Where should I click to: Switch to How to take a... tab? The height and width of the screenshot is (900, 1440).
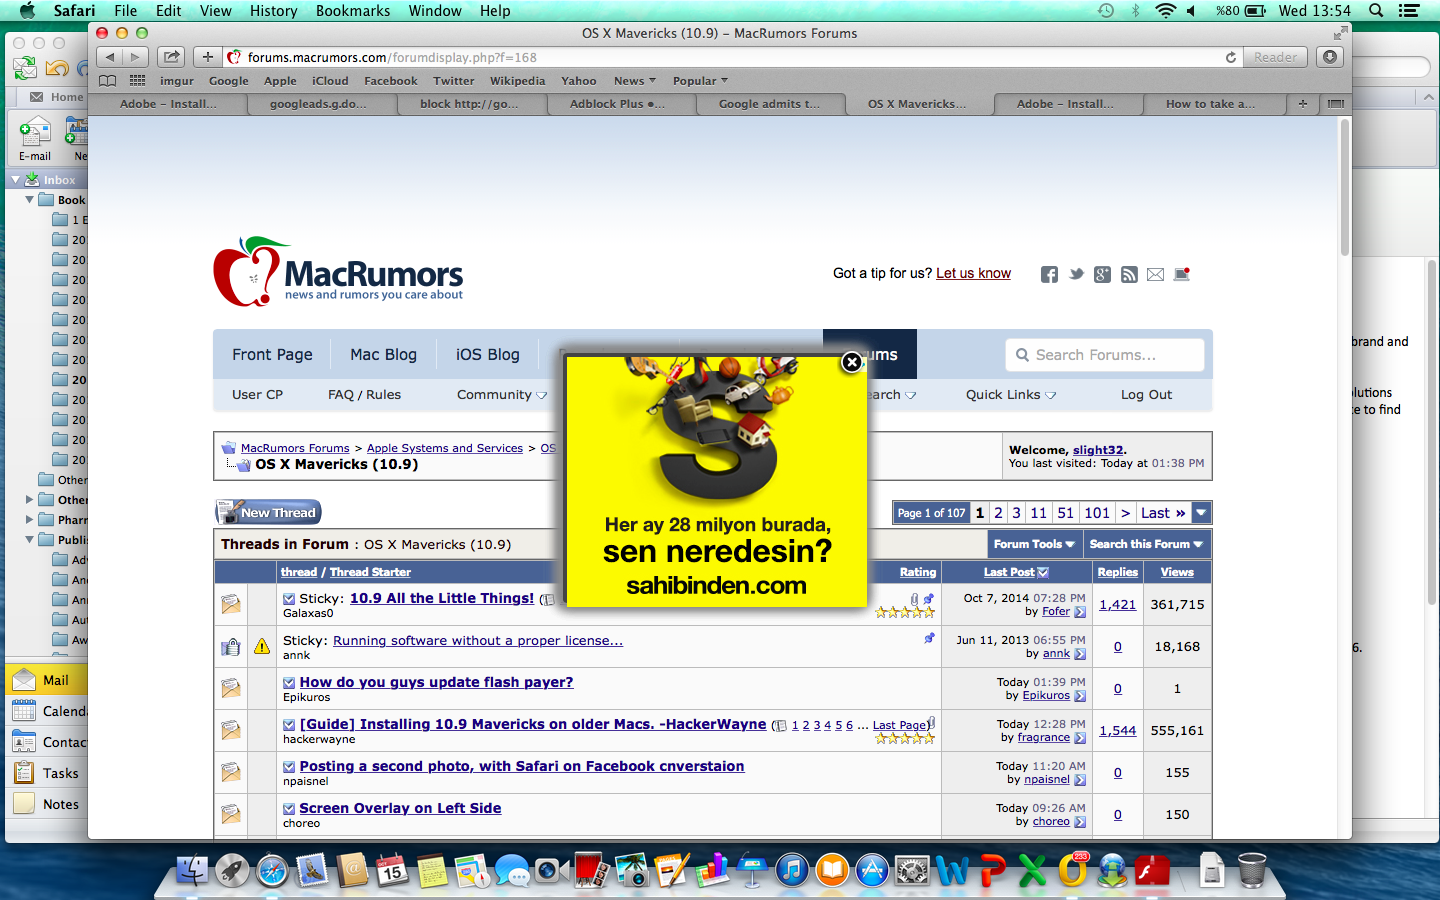click(1211, 104)
